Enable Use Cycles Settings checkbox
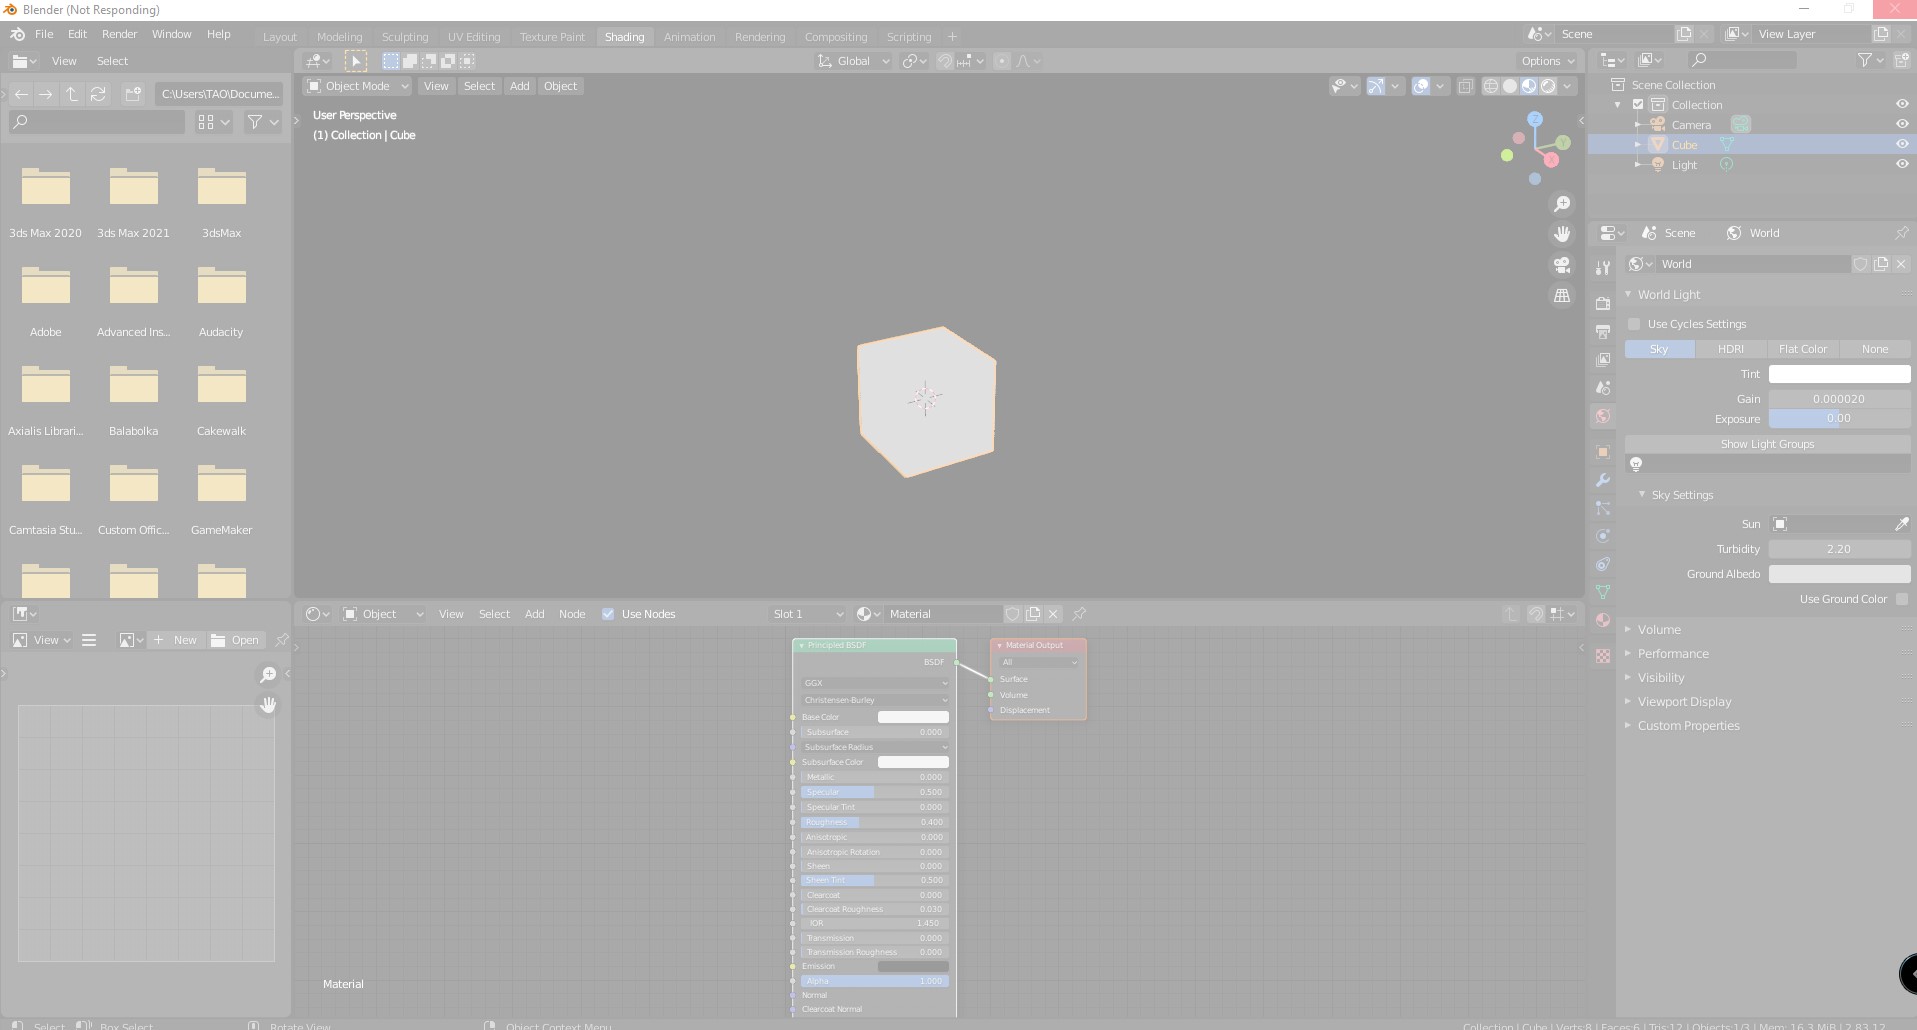This screenshot has width=1917, height=1030. 1634,324
